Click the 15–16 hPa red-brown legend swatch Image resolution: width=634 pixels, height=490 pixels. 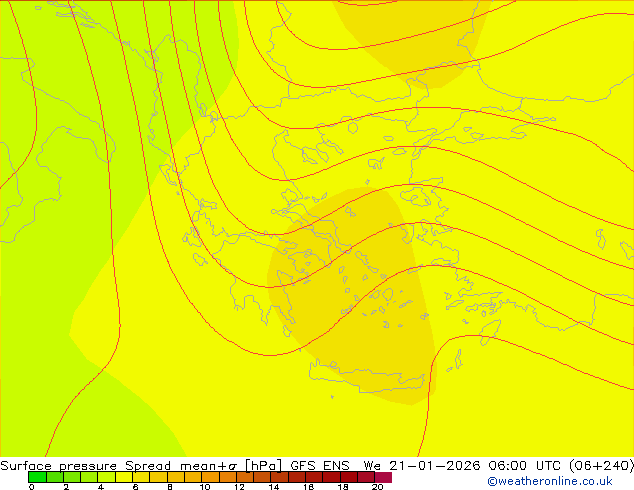[297, 477]
